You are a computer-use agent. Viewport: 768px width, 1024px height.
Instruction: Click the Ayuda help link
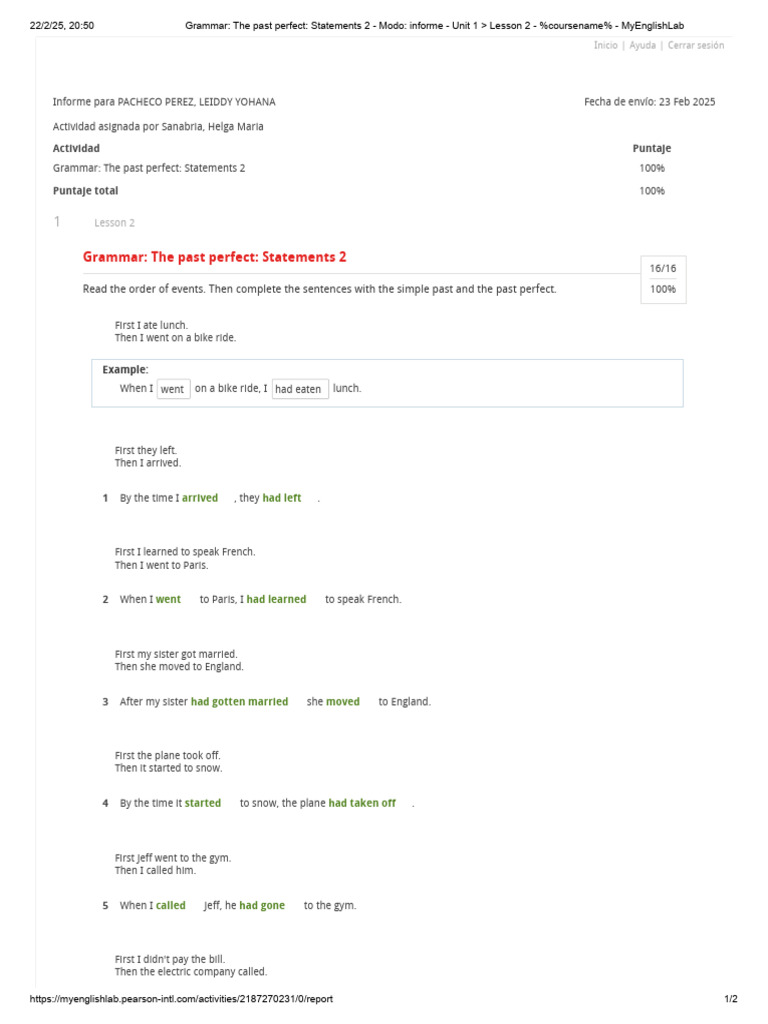click(642, 45)
